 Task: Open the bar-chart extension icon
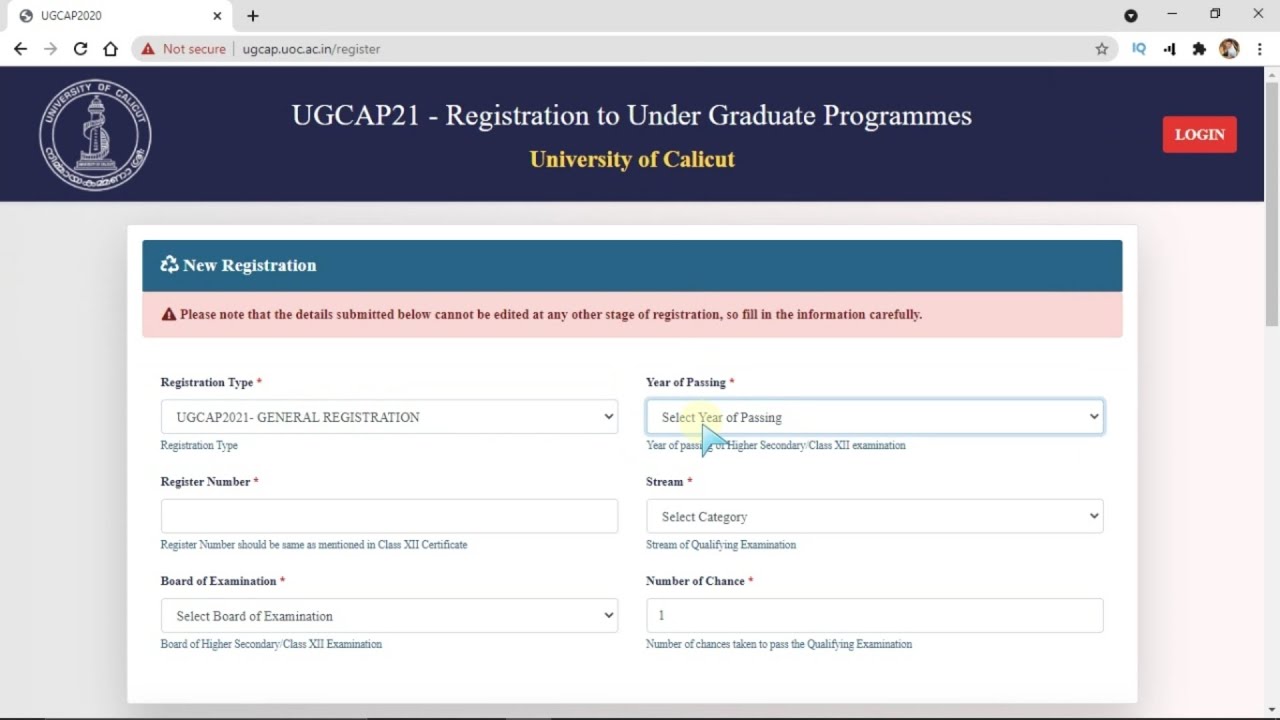click(1169, 49)
